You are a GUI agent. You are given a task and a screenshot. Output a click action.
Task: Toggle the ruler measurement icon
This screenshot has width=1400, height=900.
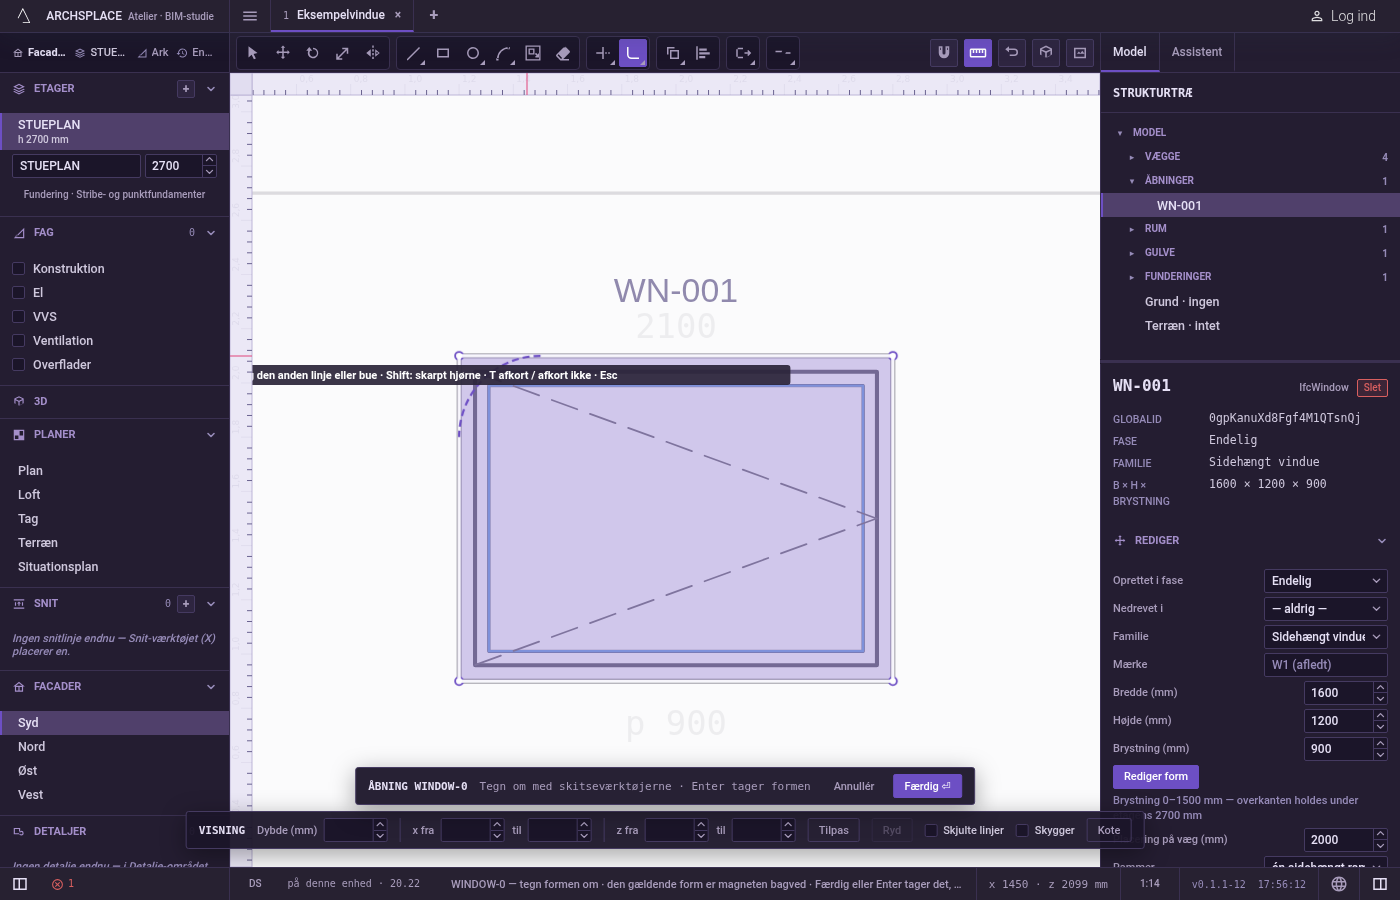tap(978, 53)
